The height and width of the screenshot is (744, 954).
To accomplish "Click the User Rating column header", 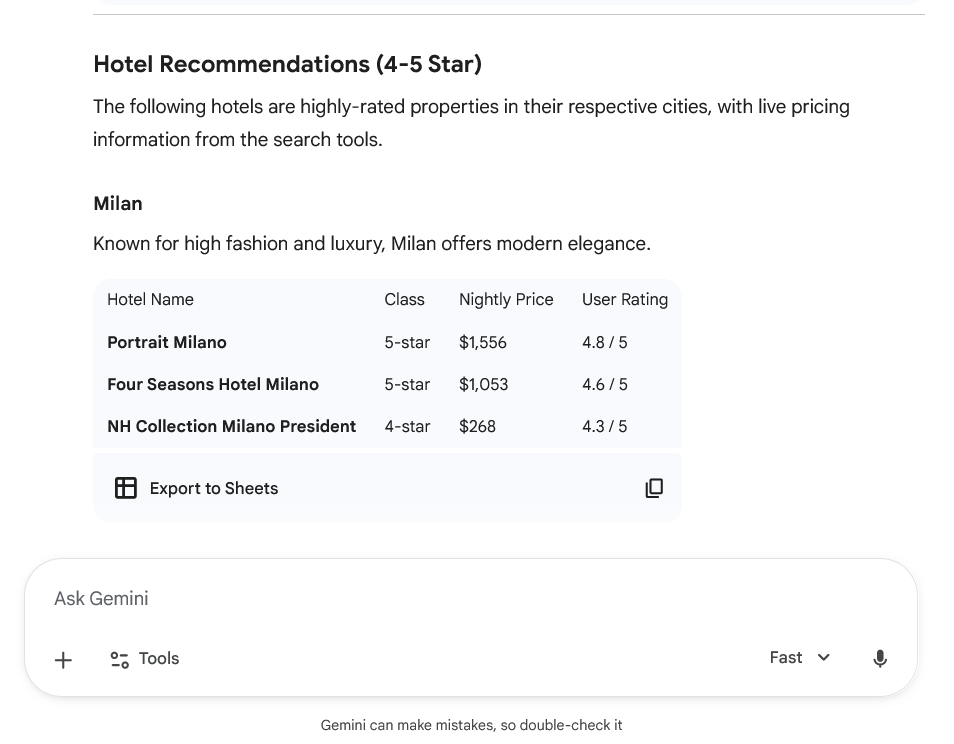I will 625,299.
